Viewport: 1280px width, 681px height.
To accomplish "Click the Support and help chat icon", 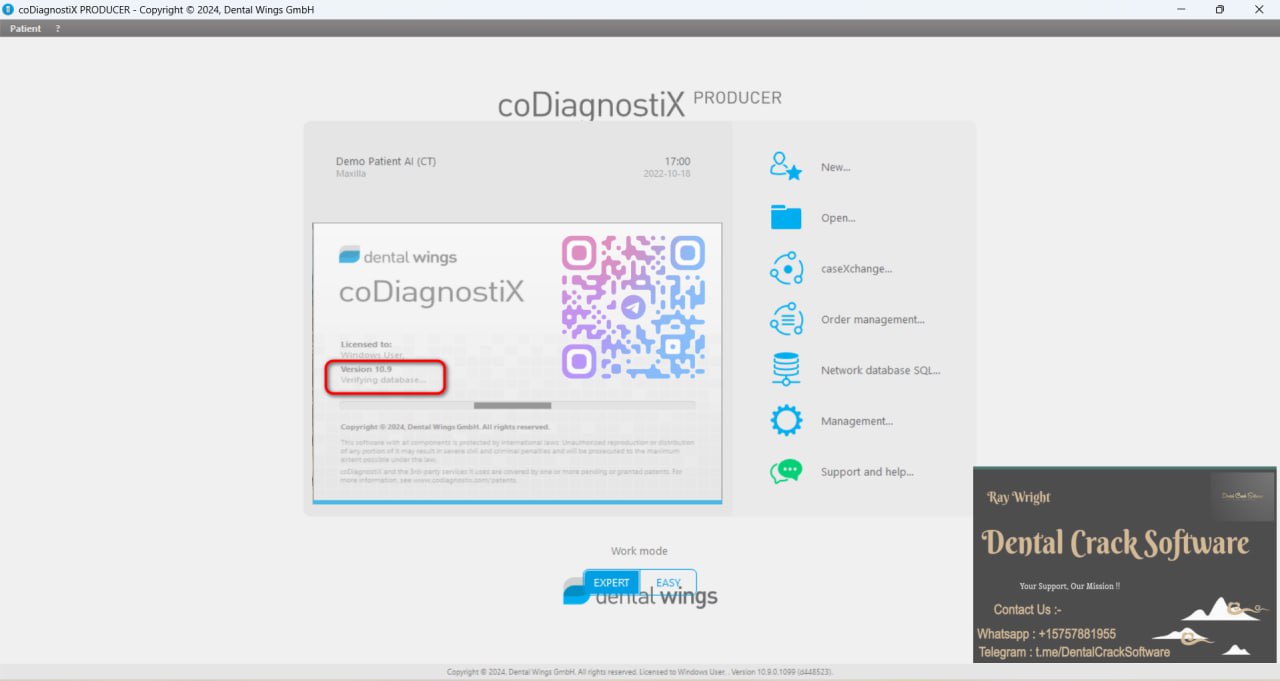I will coord(786,471).
